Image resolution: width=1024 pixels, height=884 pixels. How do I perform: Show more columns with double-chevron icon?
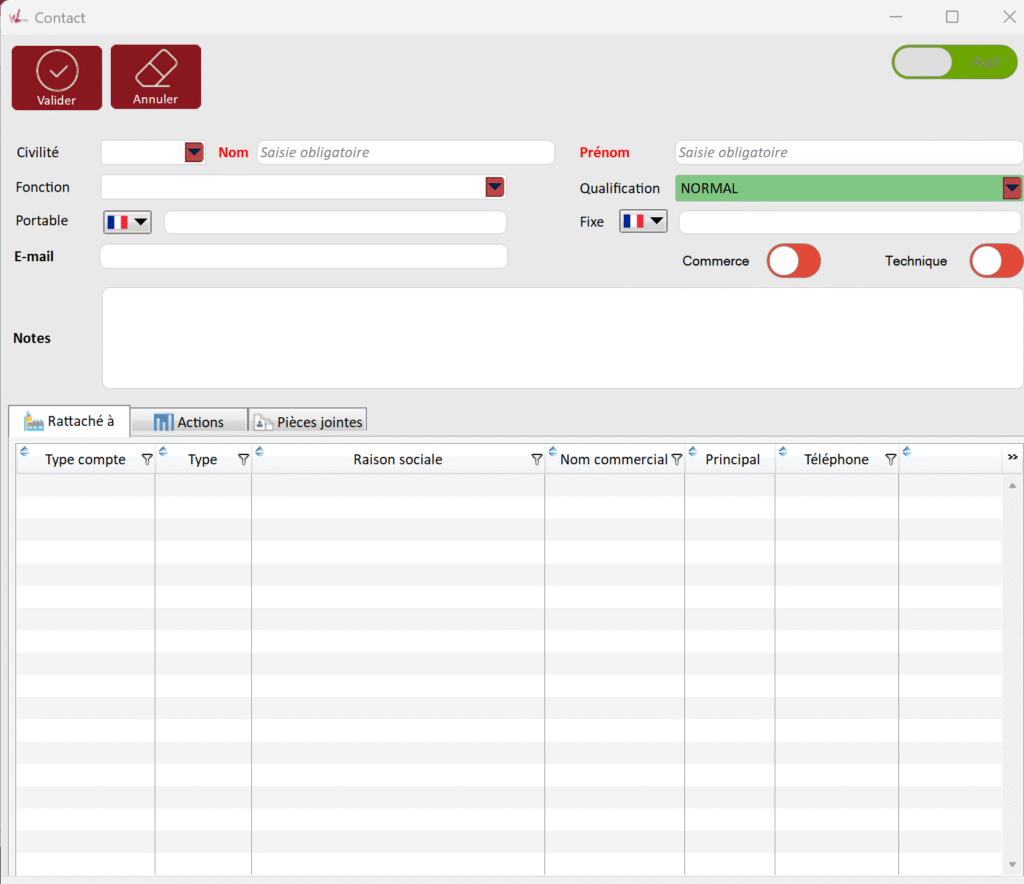(x=1012, y=457)
